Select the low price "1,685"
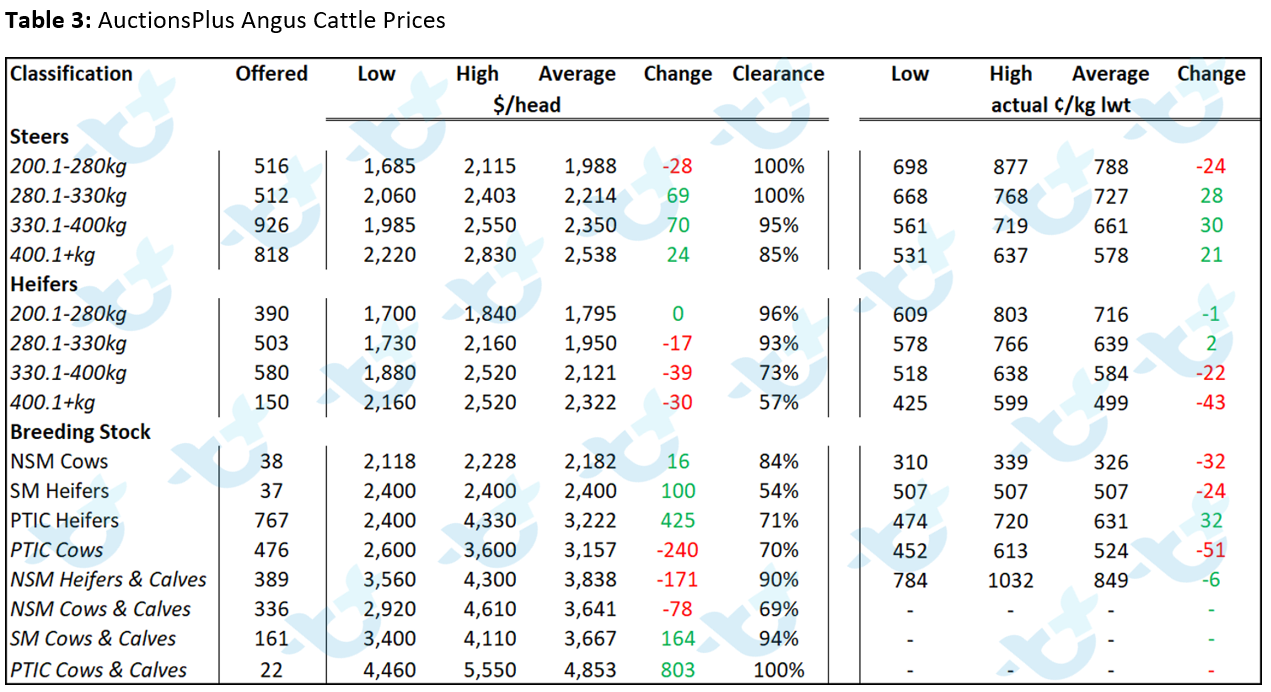 tap(389, 167)
